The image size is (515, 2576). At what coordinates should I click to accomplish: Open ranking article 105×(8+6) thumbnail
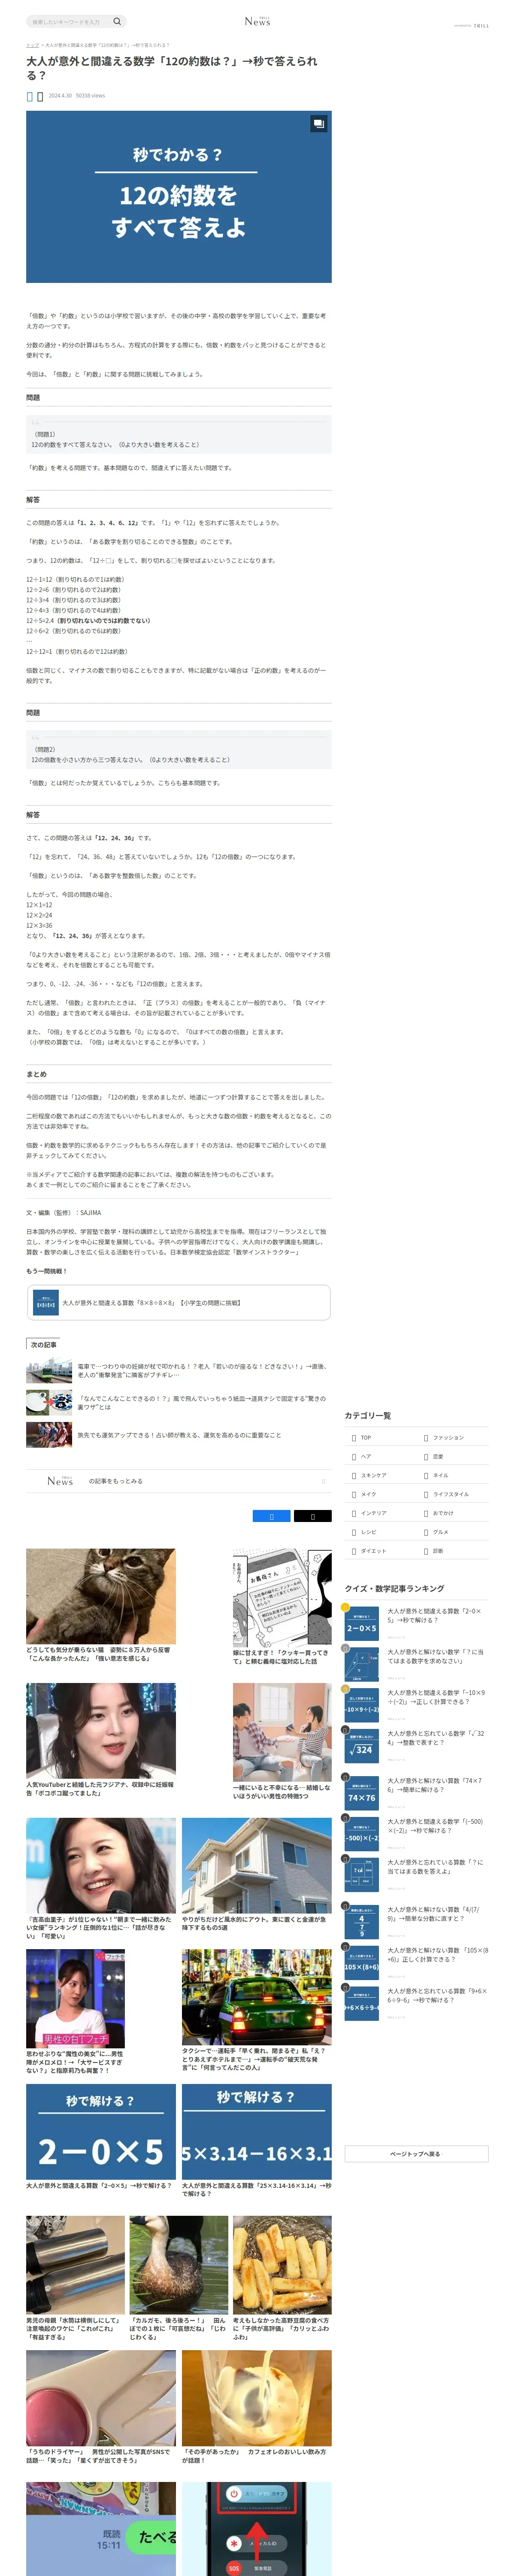pyautogui.click(x=362, y=1963)
